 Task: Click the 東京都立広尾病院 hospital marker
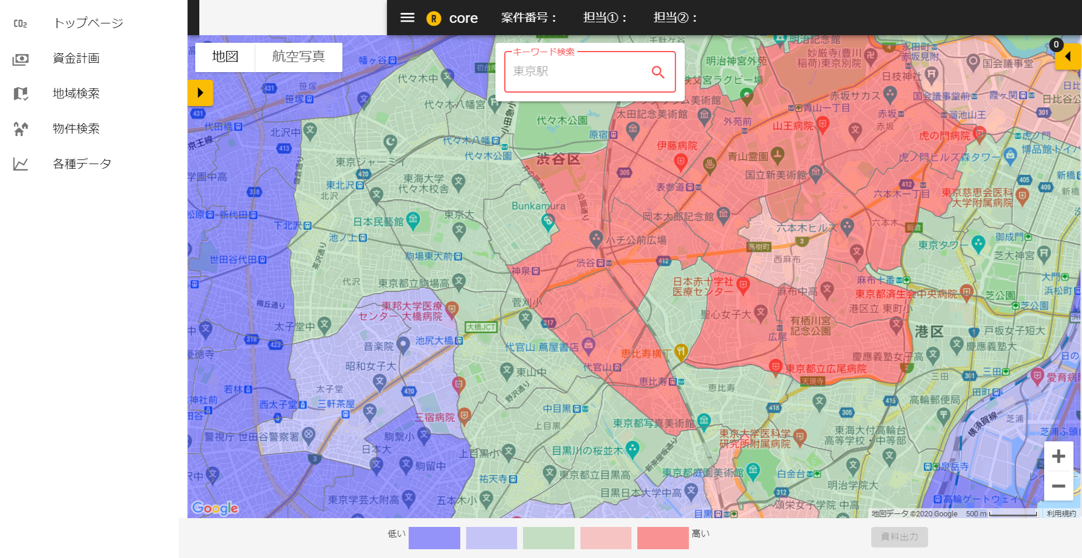click(x=775, y=366)
